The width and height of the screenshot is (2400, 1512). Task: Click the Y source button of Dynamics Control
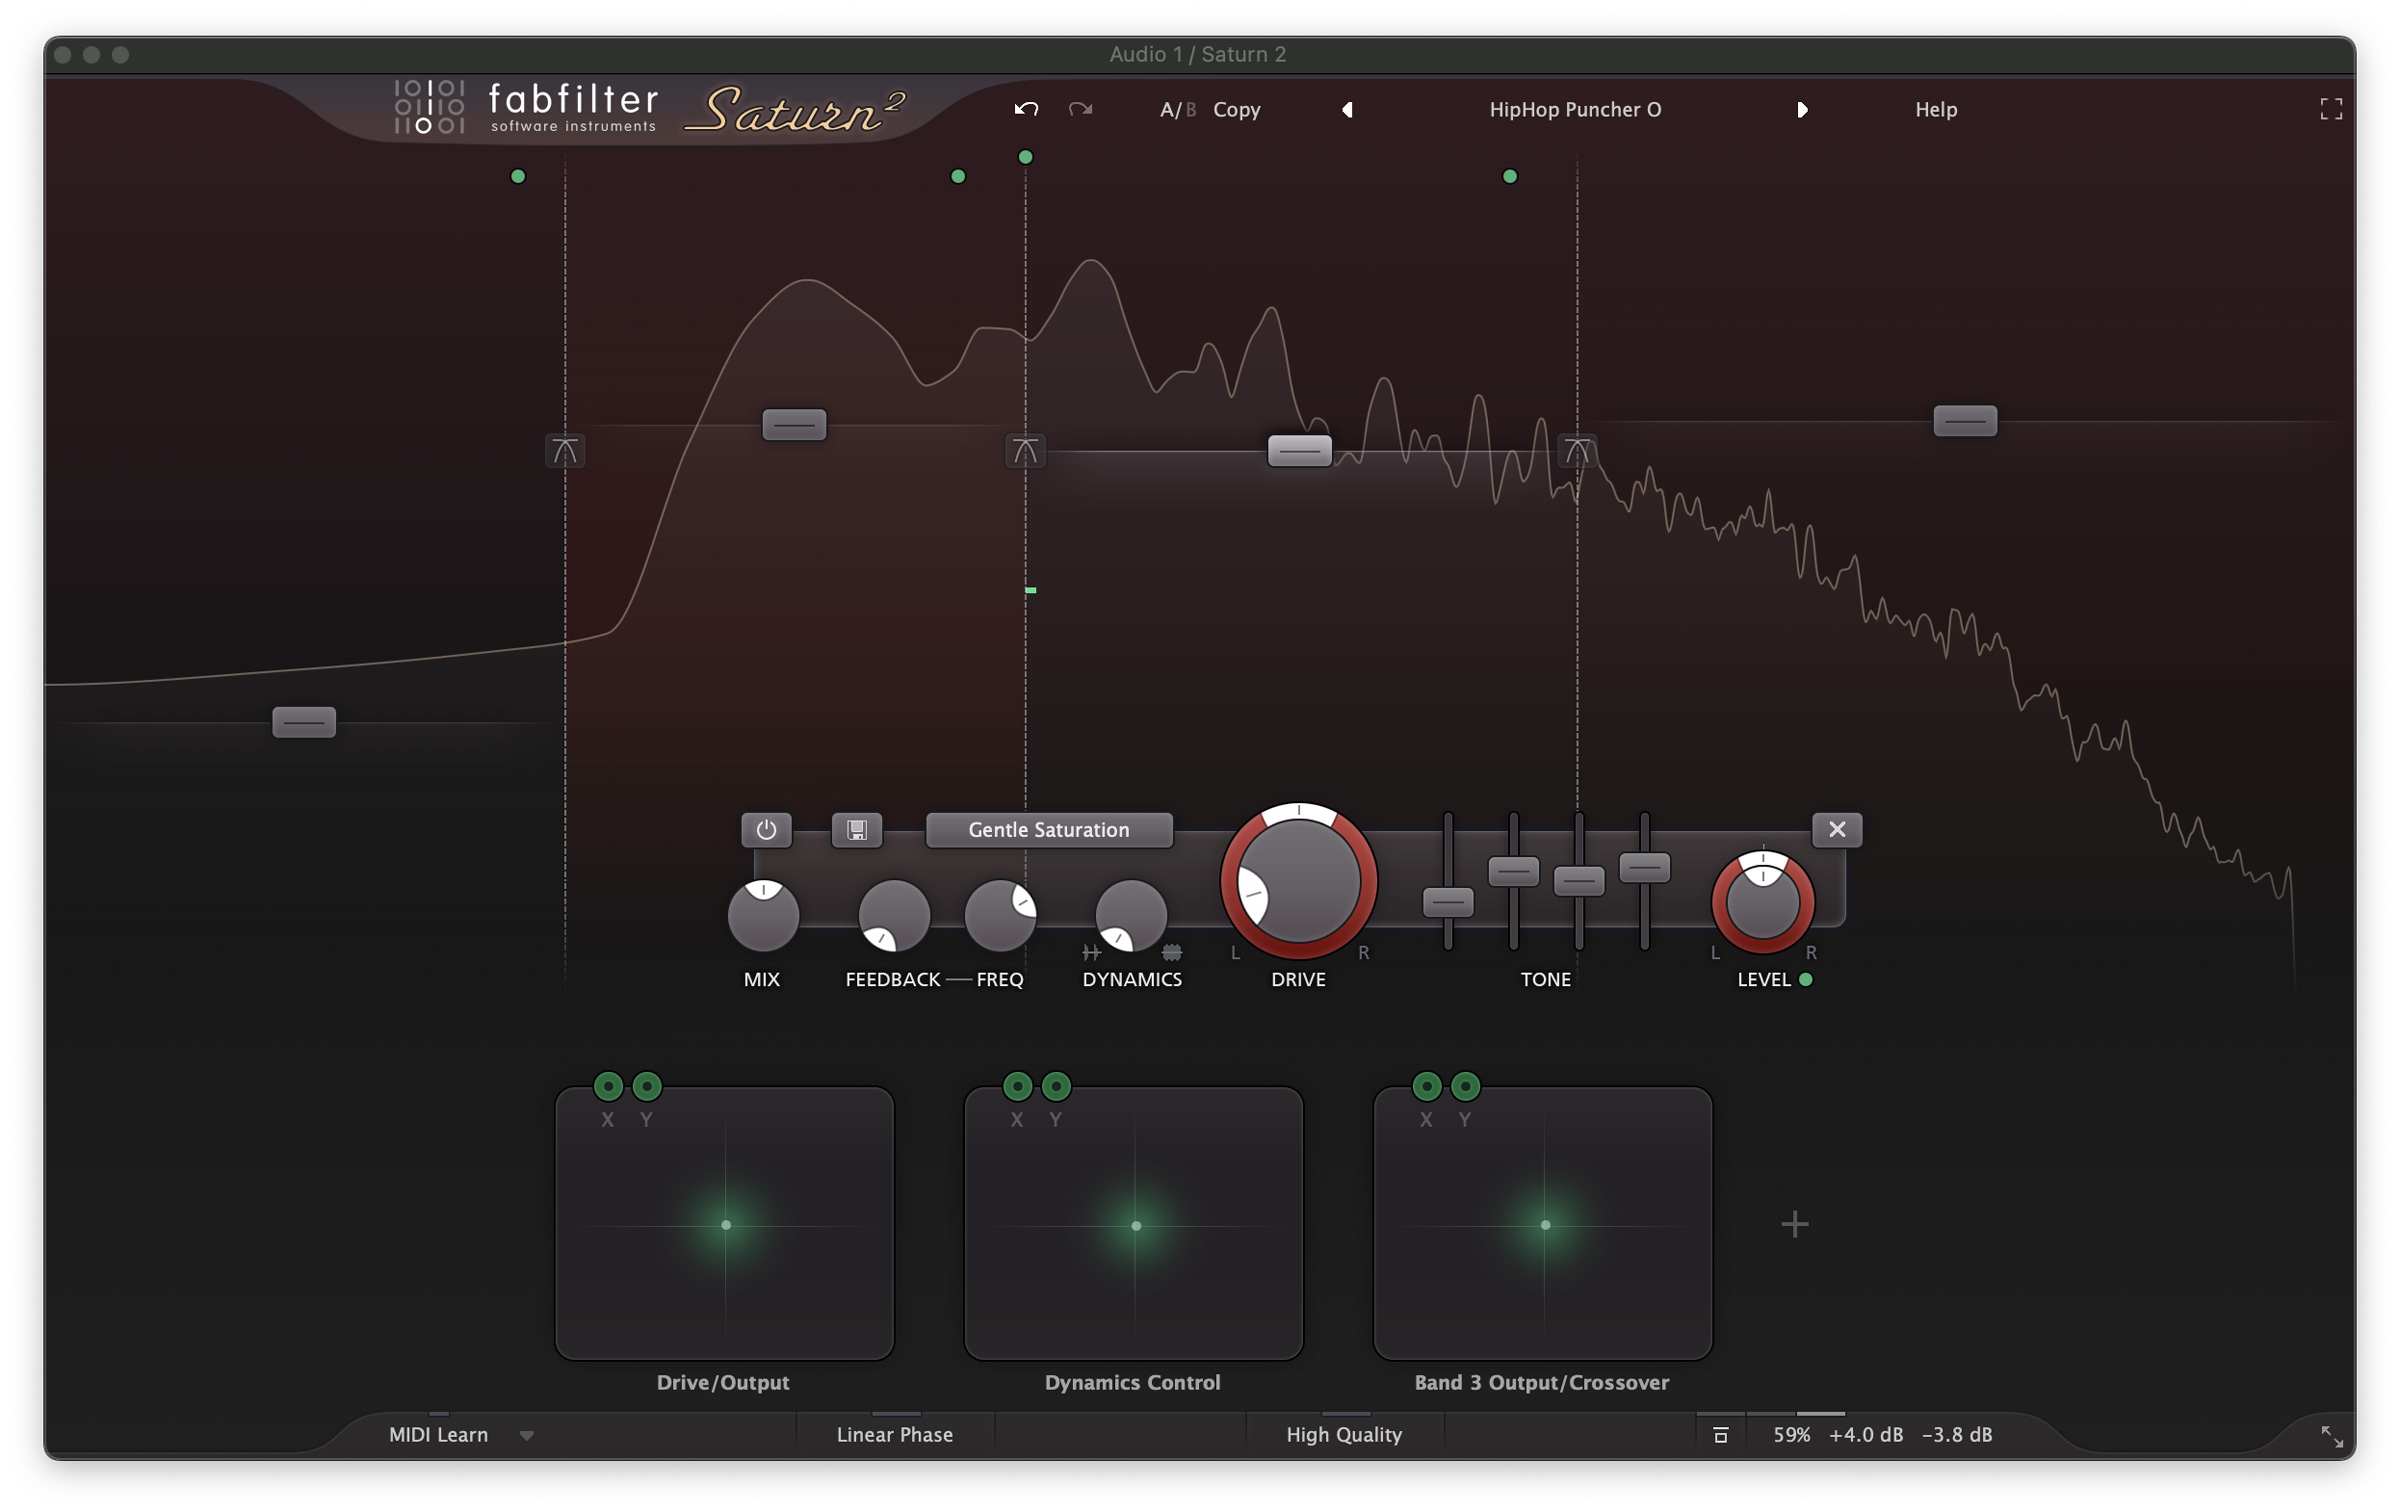[x=1056, y=1086]
